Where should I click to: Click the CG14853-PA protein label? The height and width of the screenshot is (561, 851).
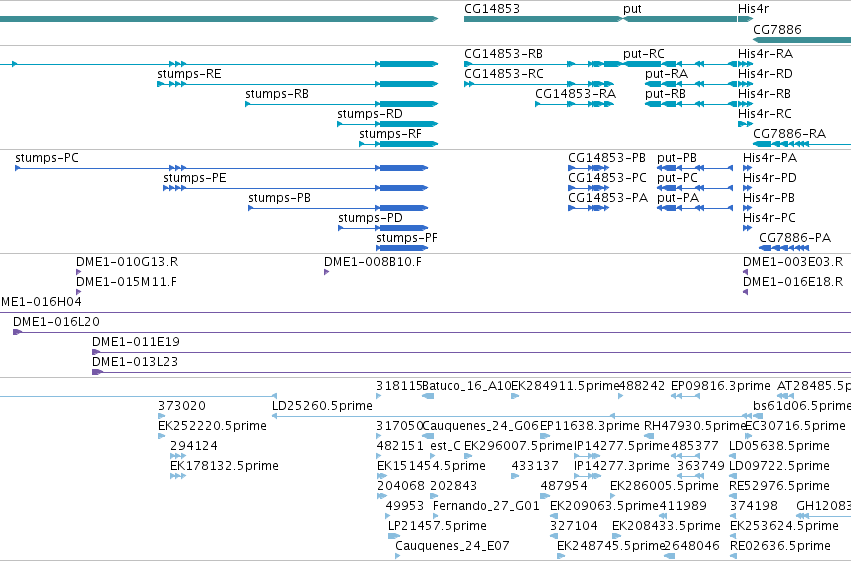[x=608, y=198]
